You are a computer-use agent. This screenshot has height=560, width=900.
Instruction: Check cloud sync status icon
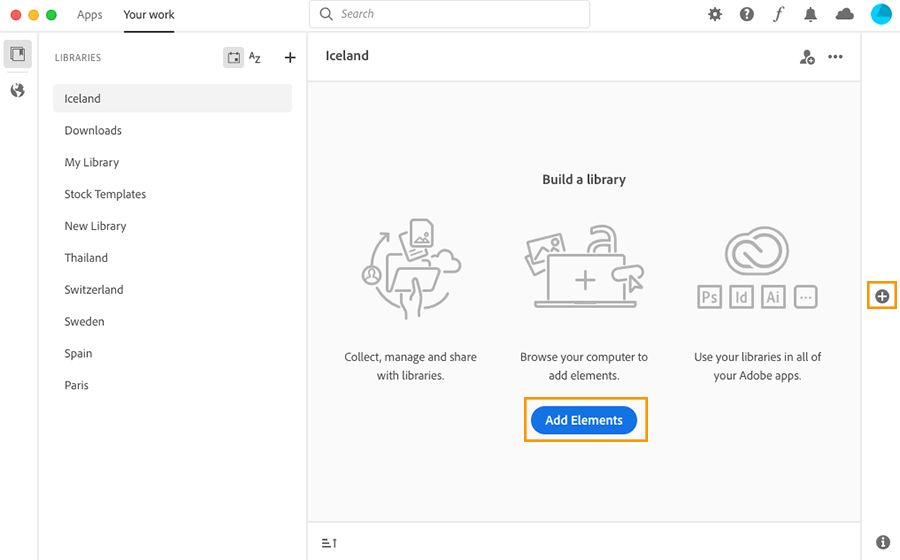[x=845, y=14]
